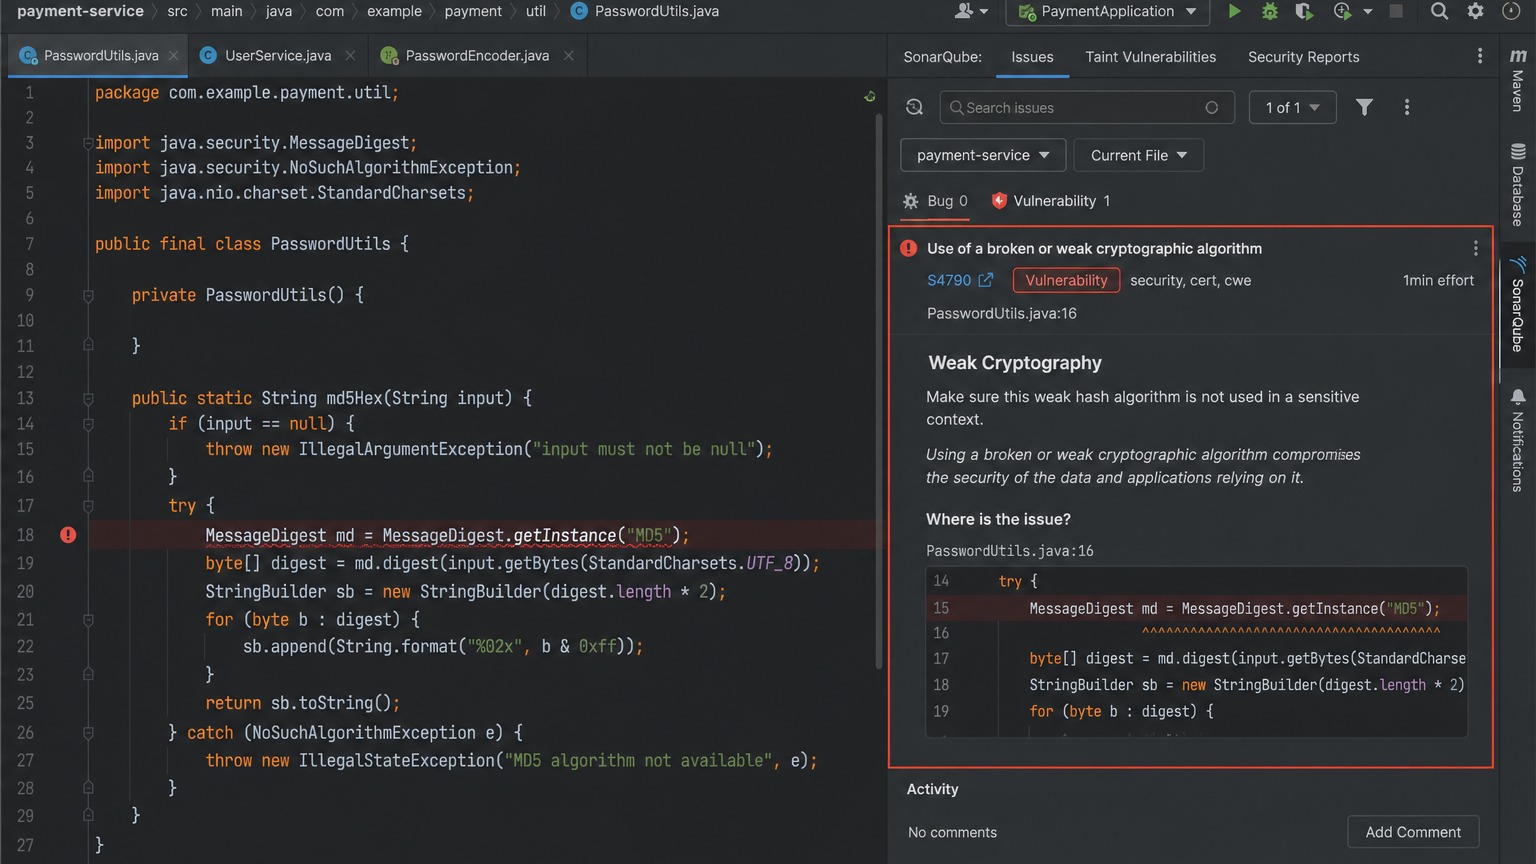Open the S4790 rule link
This screenshot has height=864, width=1536.
coord(959,280)
